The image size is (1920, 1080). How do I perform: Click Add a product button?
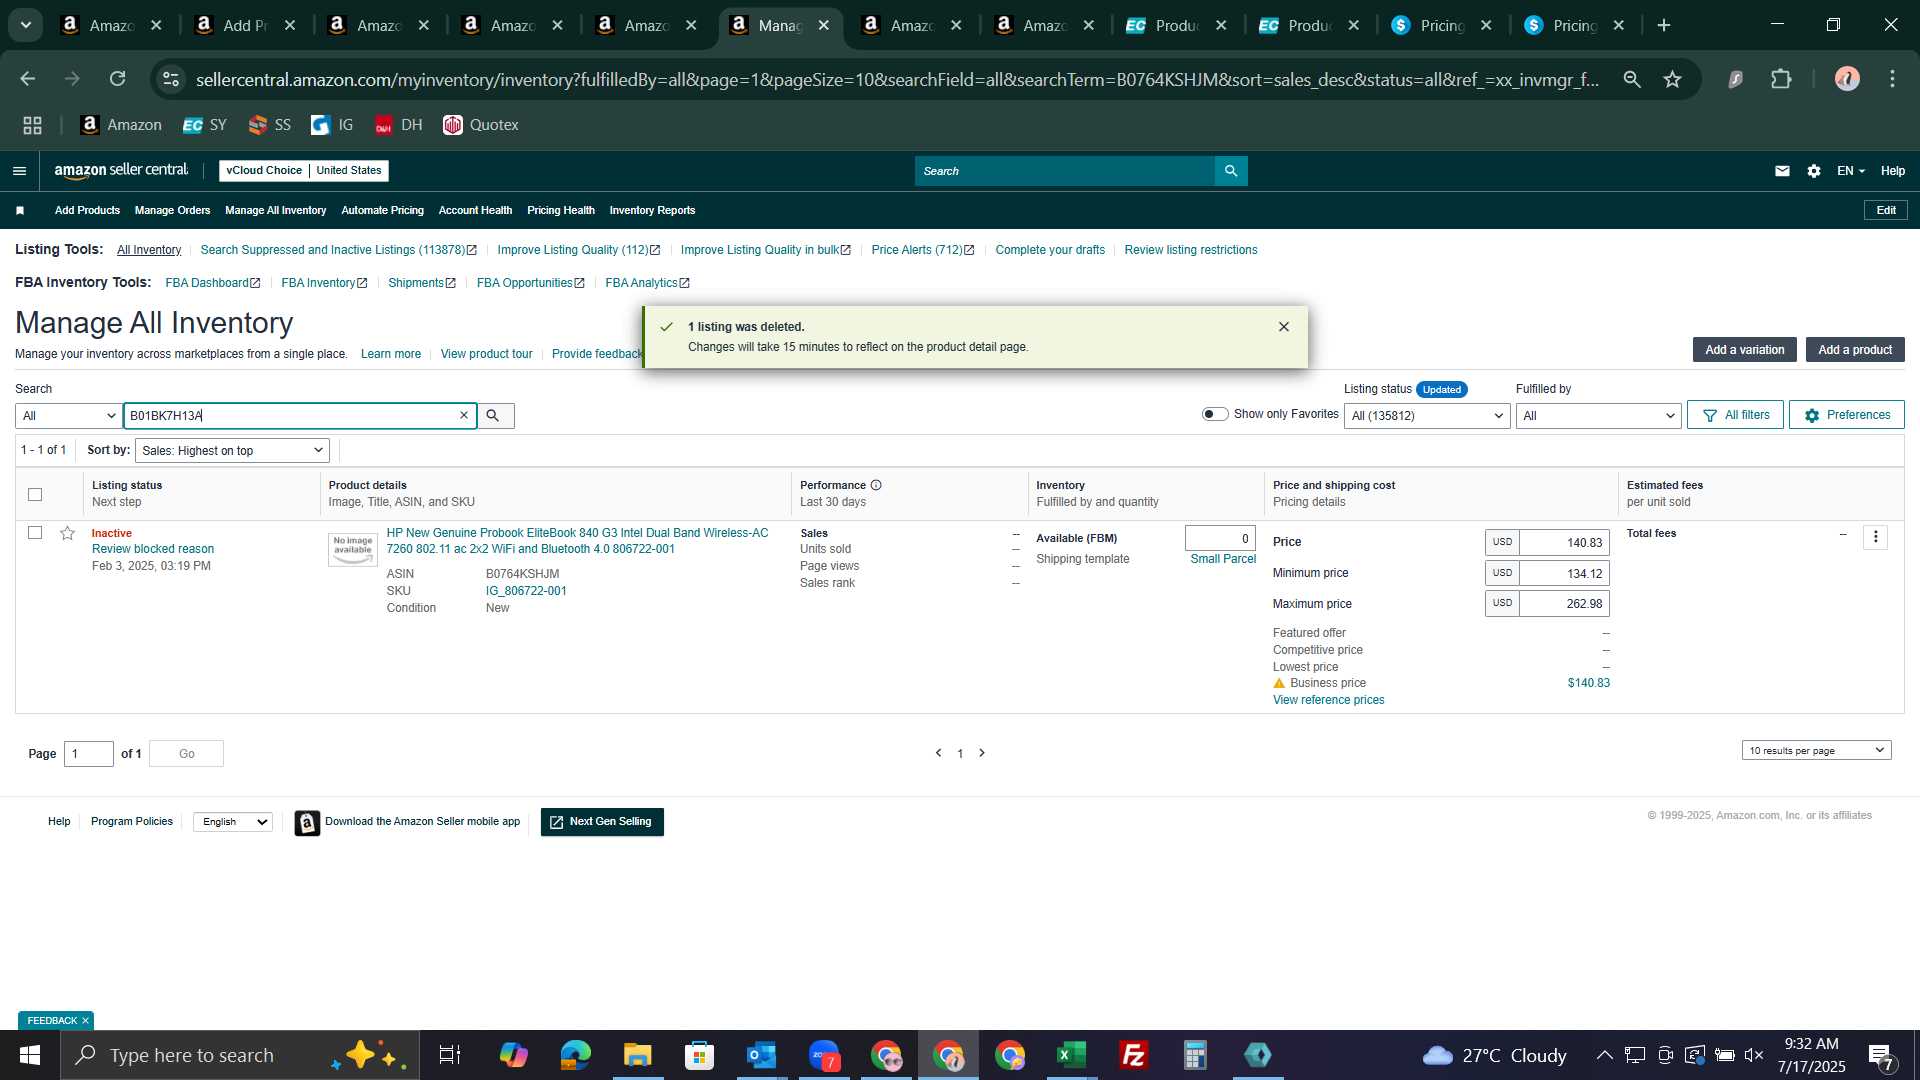pos(1855,350)
